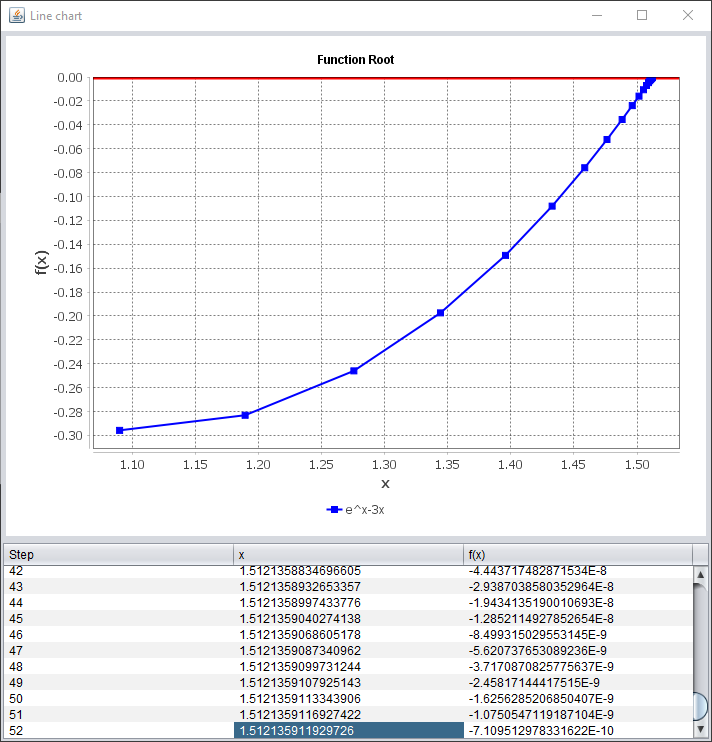Screen dimensions: 712x742
Task: Click the chart data point near x=1.395
Action: pyautogui.click(x=505, y=255)
